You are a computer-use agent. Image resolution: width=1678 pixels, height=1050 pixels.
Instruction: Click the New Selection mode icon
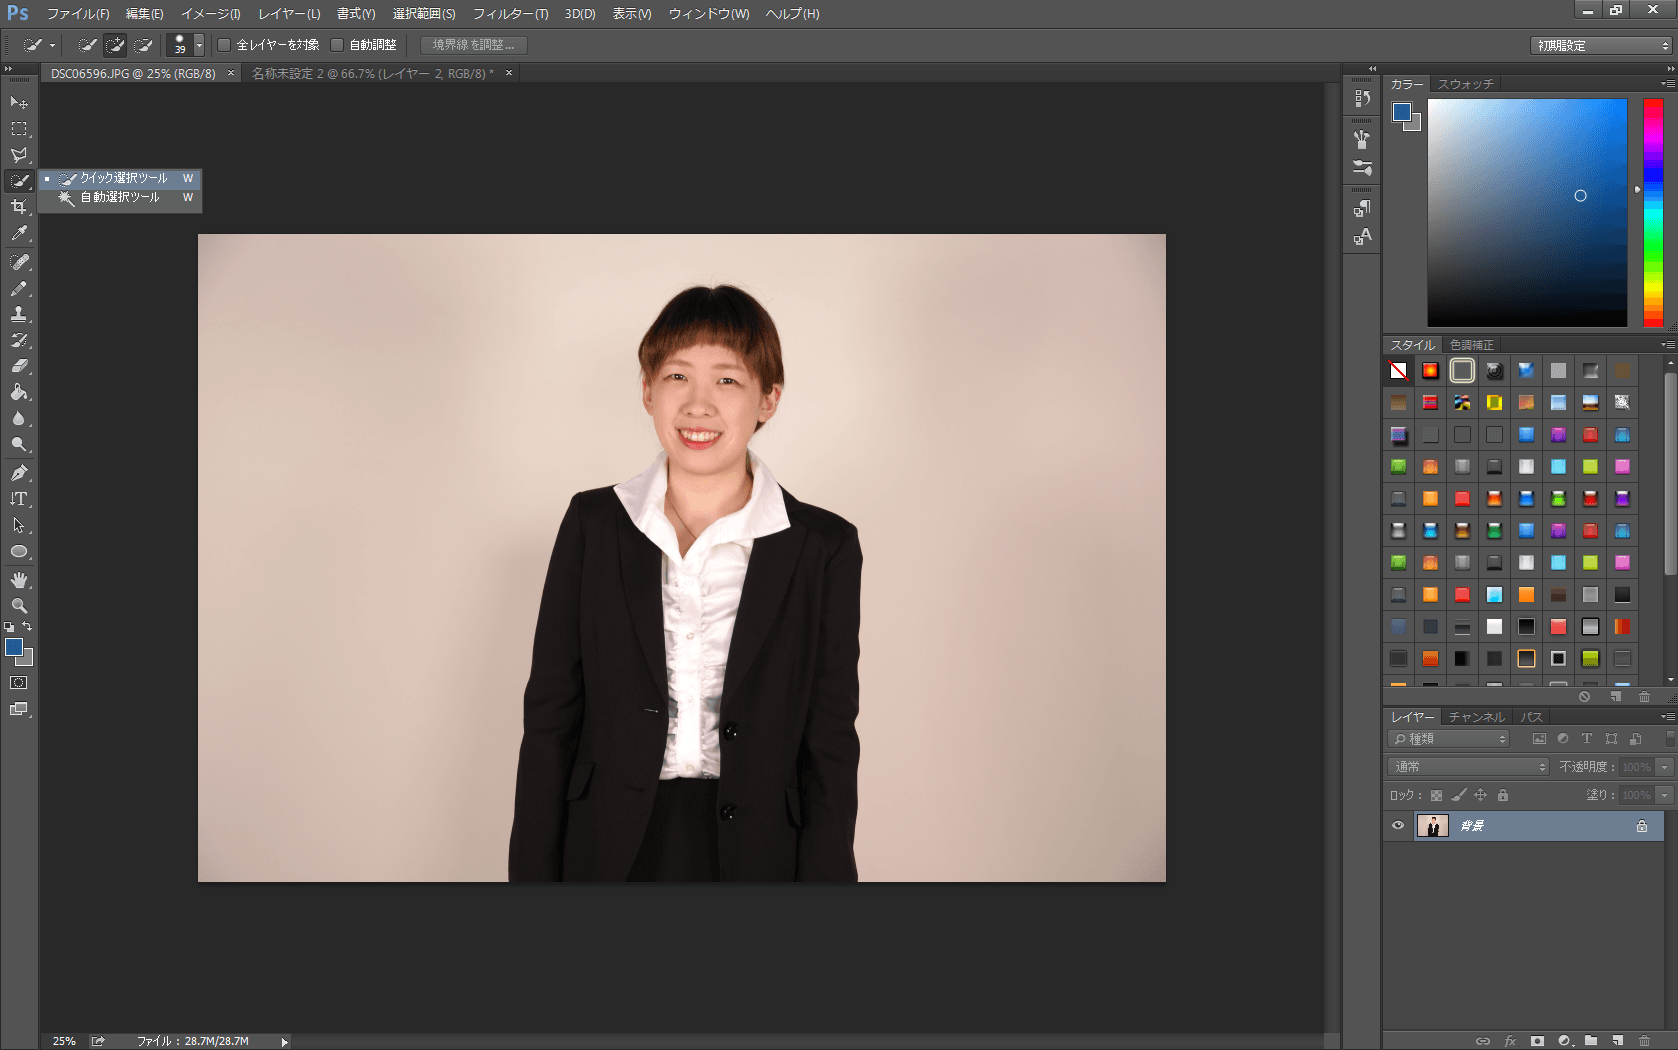click(88, 45)
